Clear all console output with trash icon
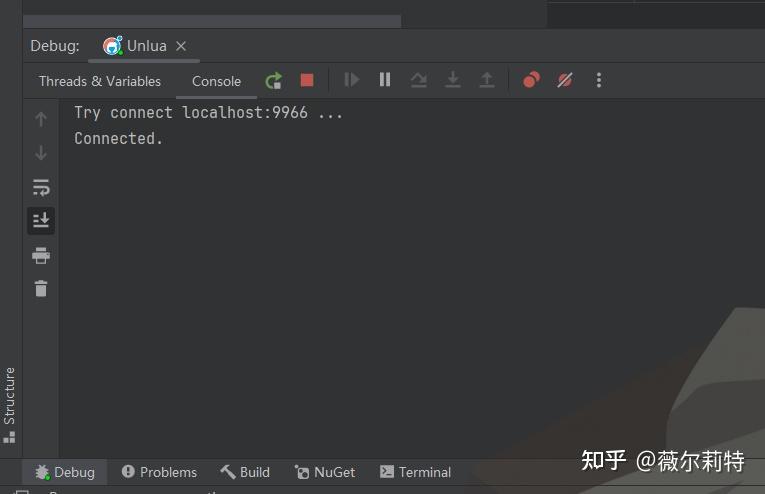This screenshot has height=494, width=765. (41, 289)
